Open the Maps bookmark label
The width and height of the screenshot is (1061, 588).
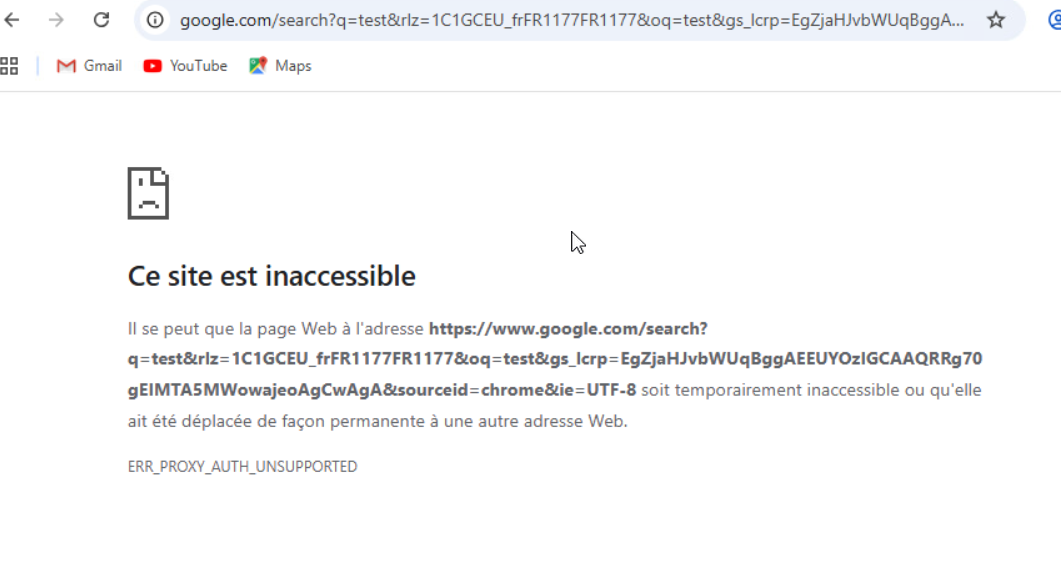coord(293,66)
